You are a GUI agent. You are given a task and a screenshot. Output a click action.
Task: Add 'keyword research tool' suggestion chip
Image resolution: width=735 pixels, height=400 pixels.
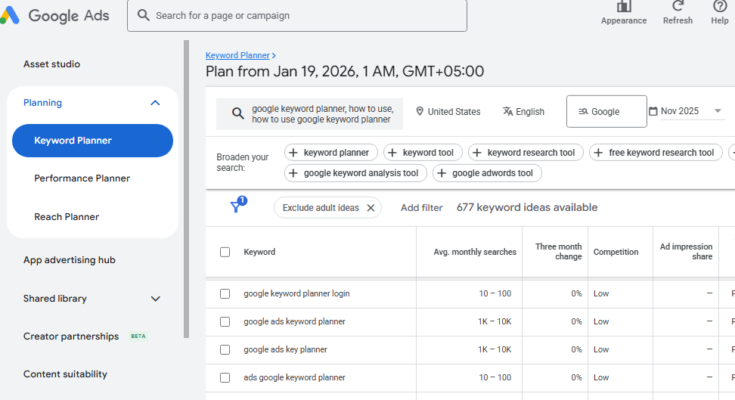(525, 152)
